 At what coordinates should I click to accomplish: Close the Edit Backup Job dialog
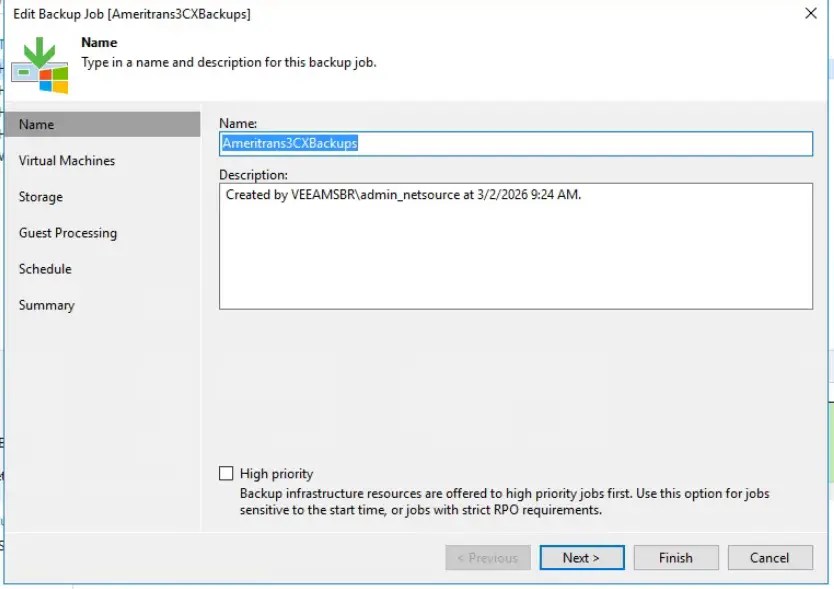coord(811,13)
